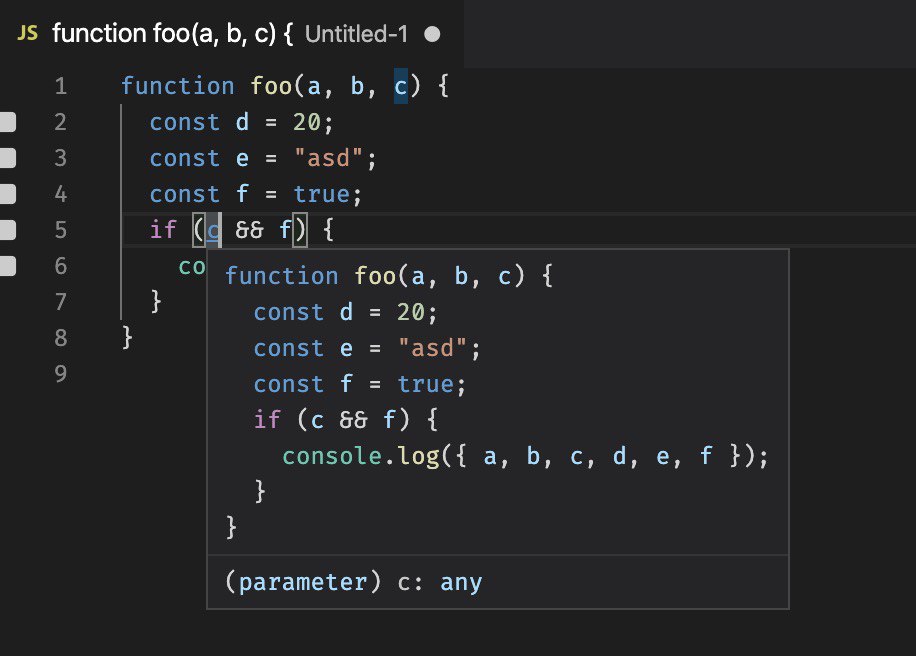Click the 'function' keyword on editor line 1
The height and width of the screenshot is (656, 916).
178,86
